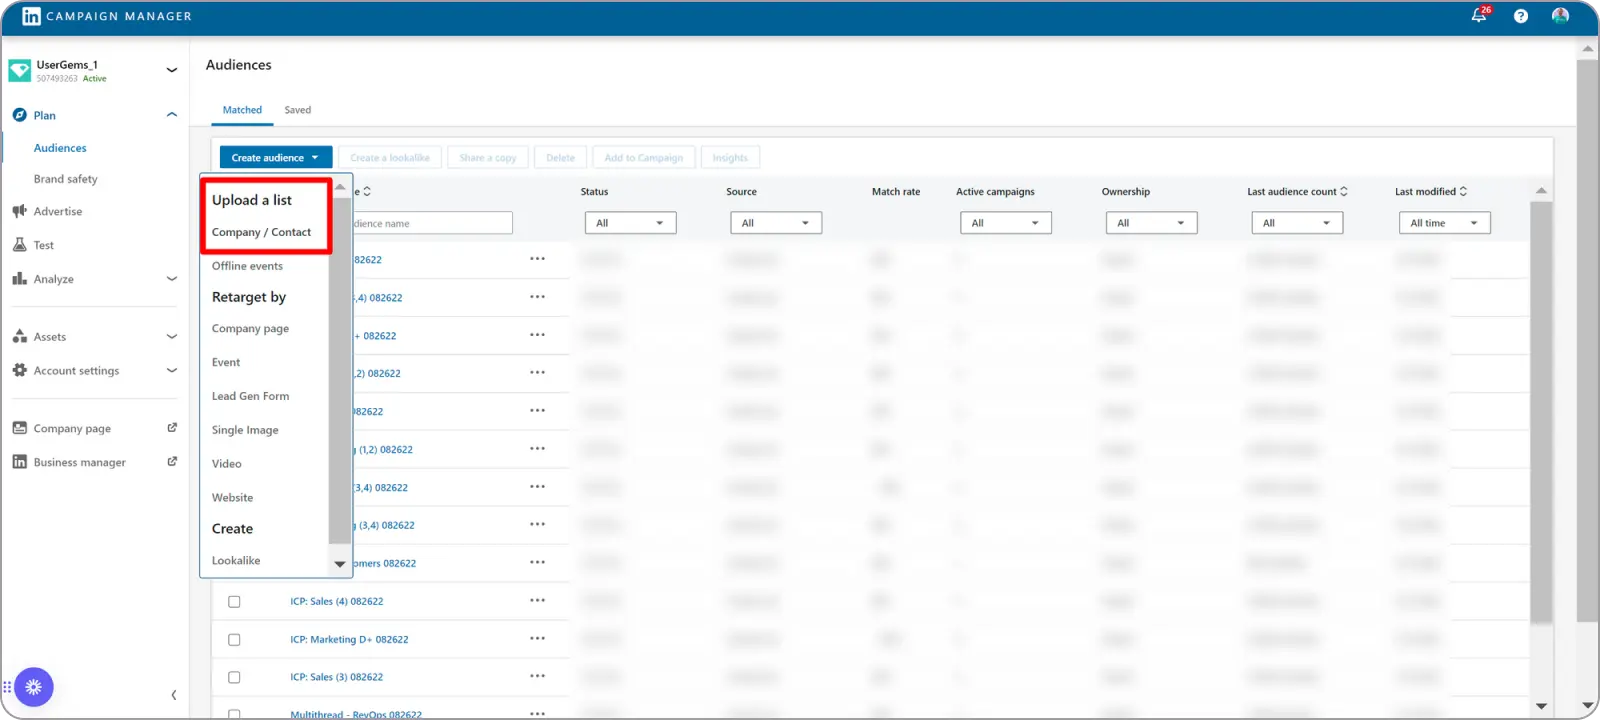The height and width of the screenshot is (720, 1600).
Task: Tick the ICP: Sales (4) 082622 checkbox
Action: pos(234,602)
